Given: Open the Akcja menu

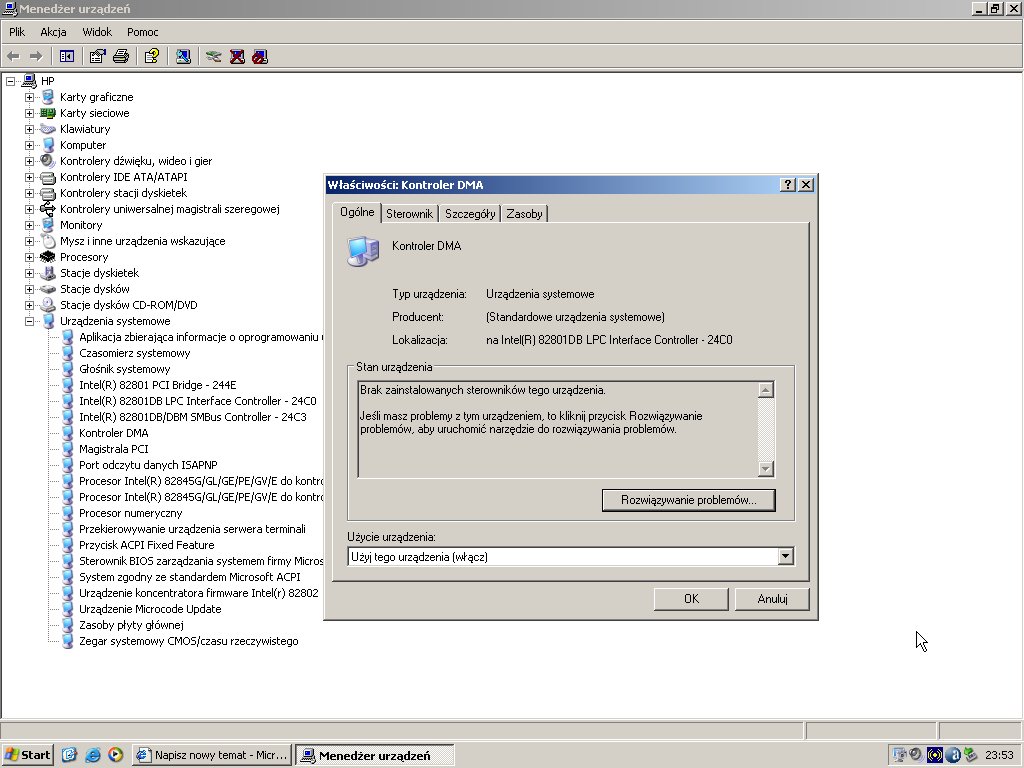Looking at the screenshot, I should 53,32.
